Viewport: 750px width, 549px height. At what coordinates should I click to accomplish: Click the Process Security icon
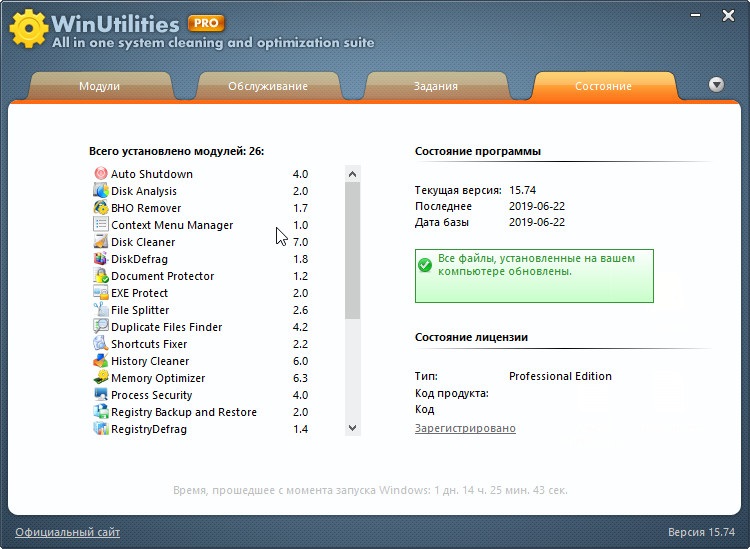[x=100, y=395]
